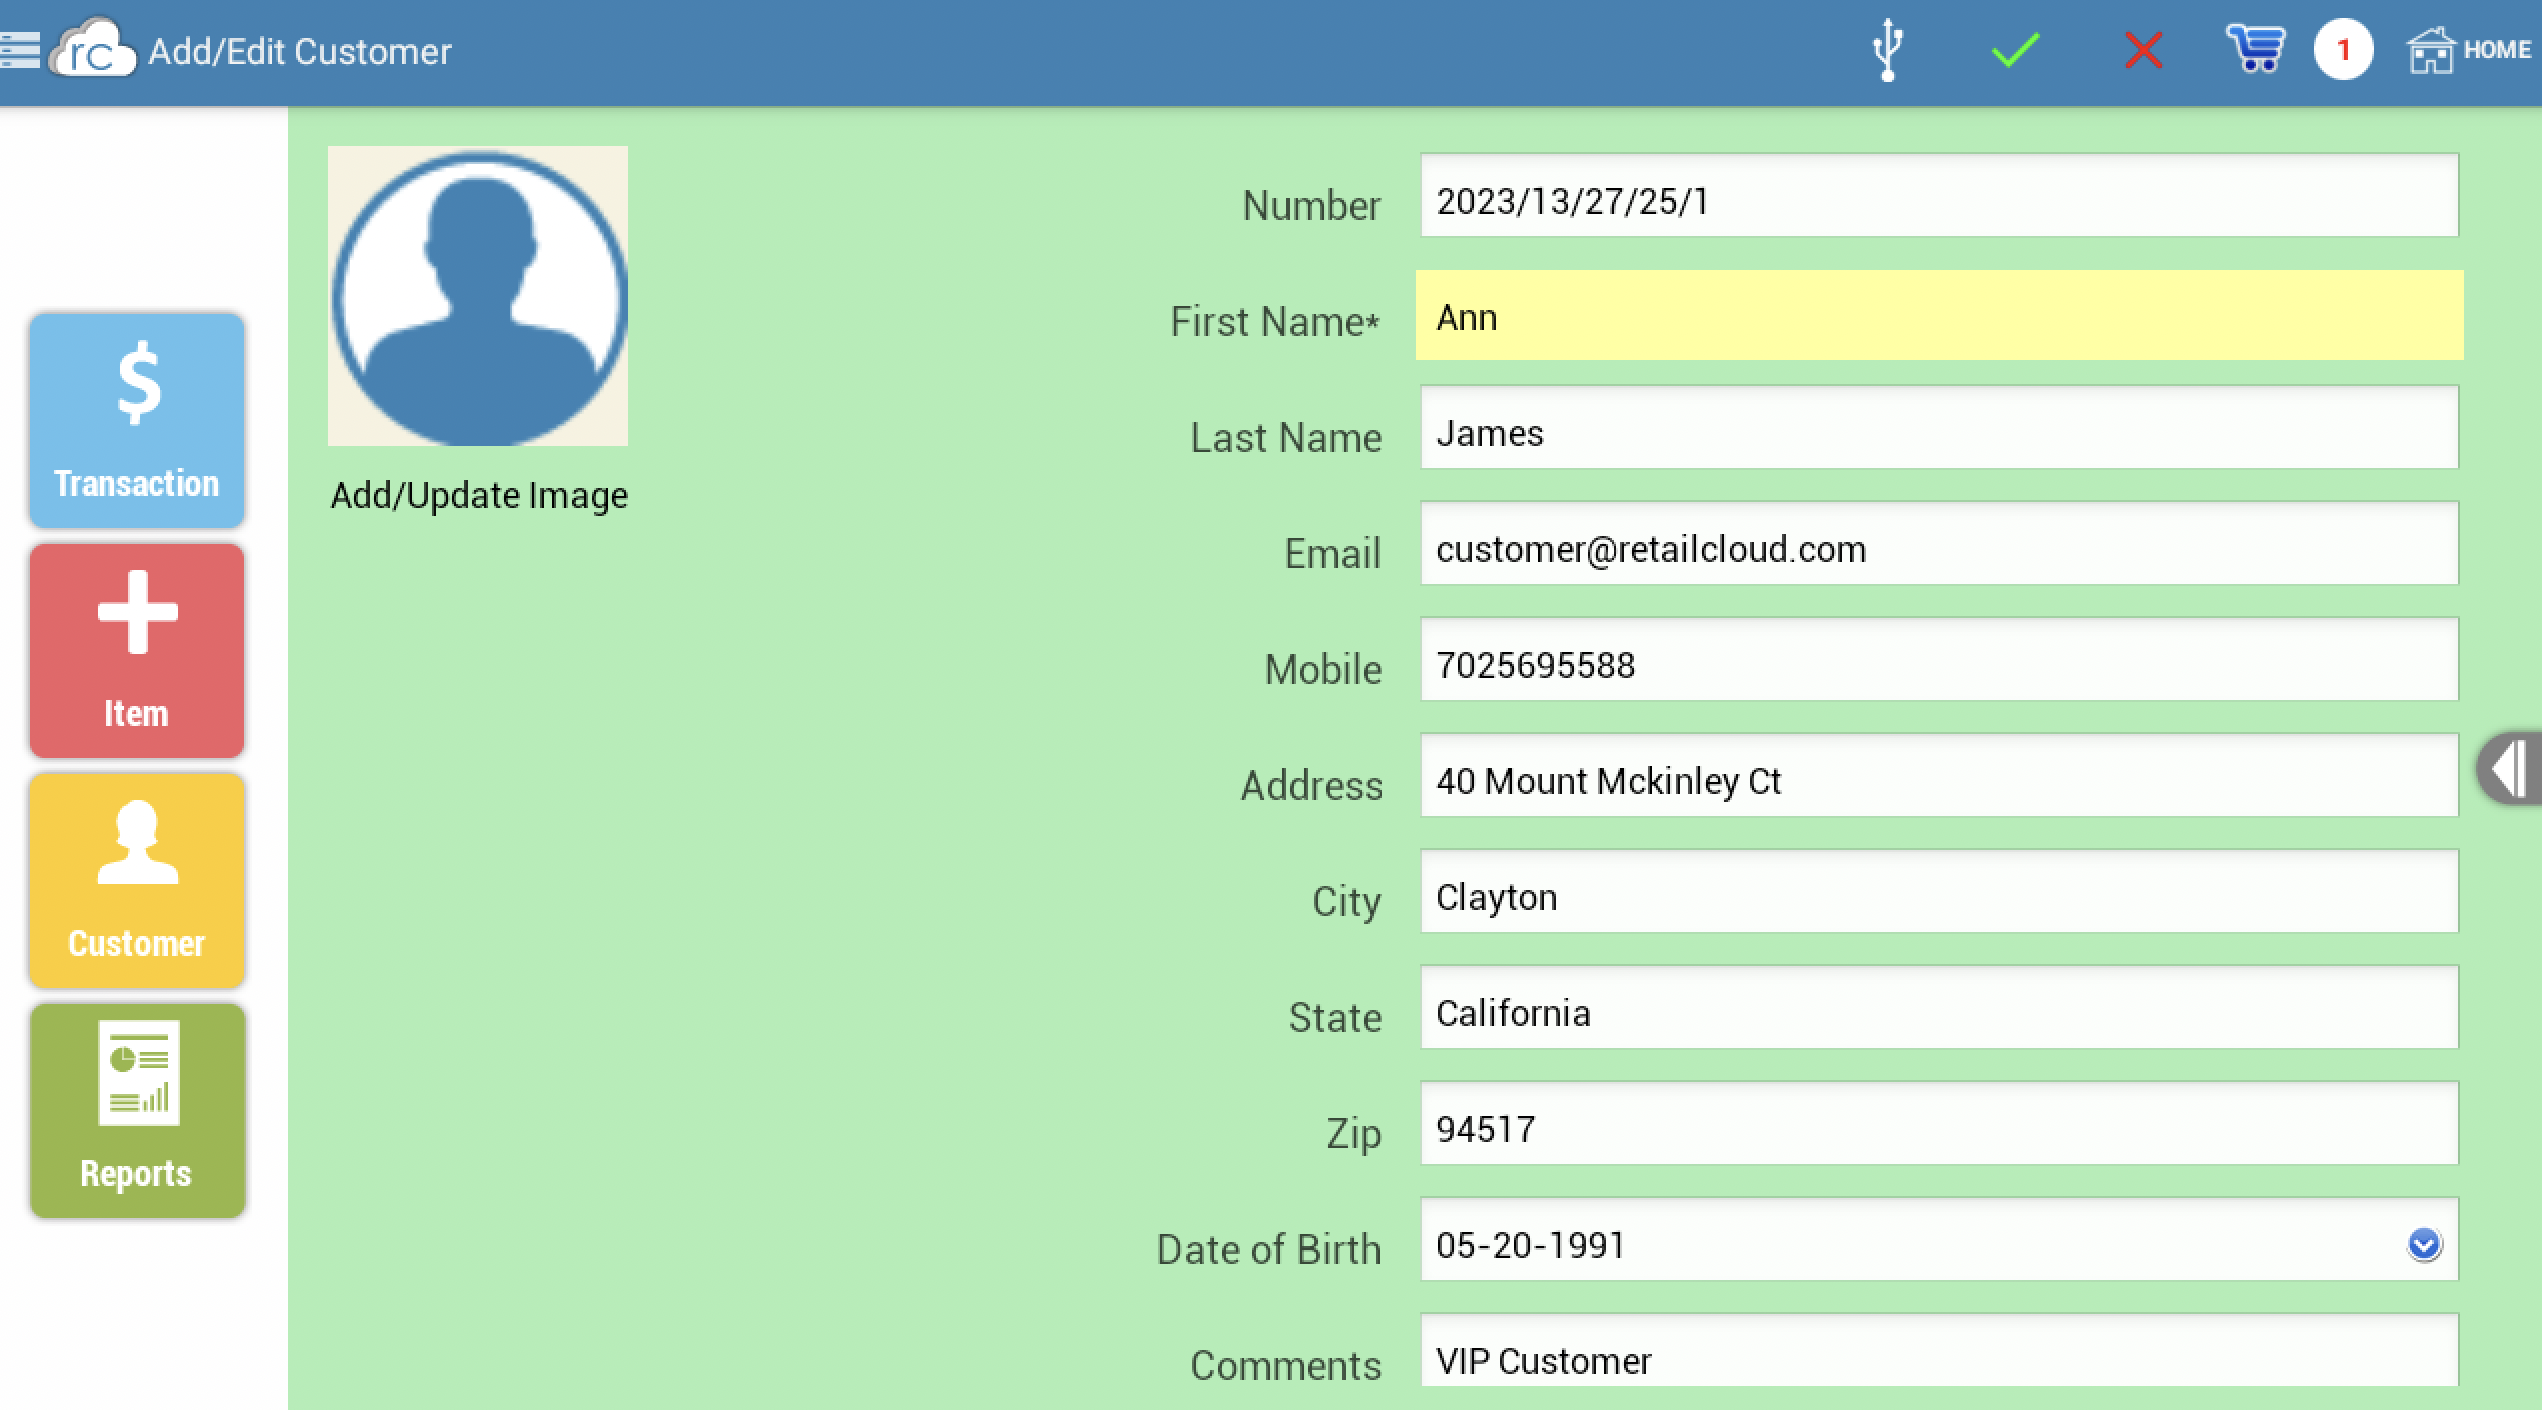Click the Last Name field containing James
This screenshot has height=1410, width=2542.
coord(1939,427)
